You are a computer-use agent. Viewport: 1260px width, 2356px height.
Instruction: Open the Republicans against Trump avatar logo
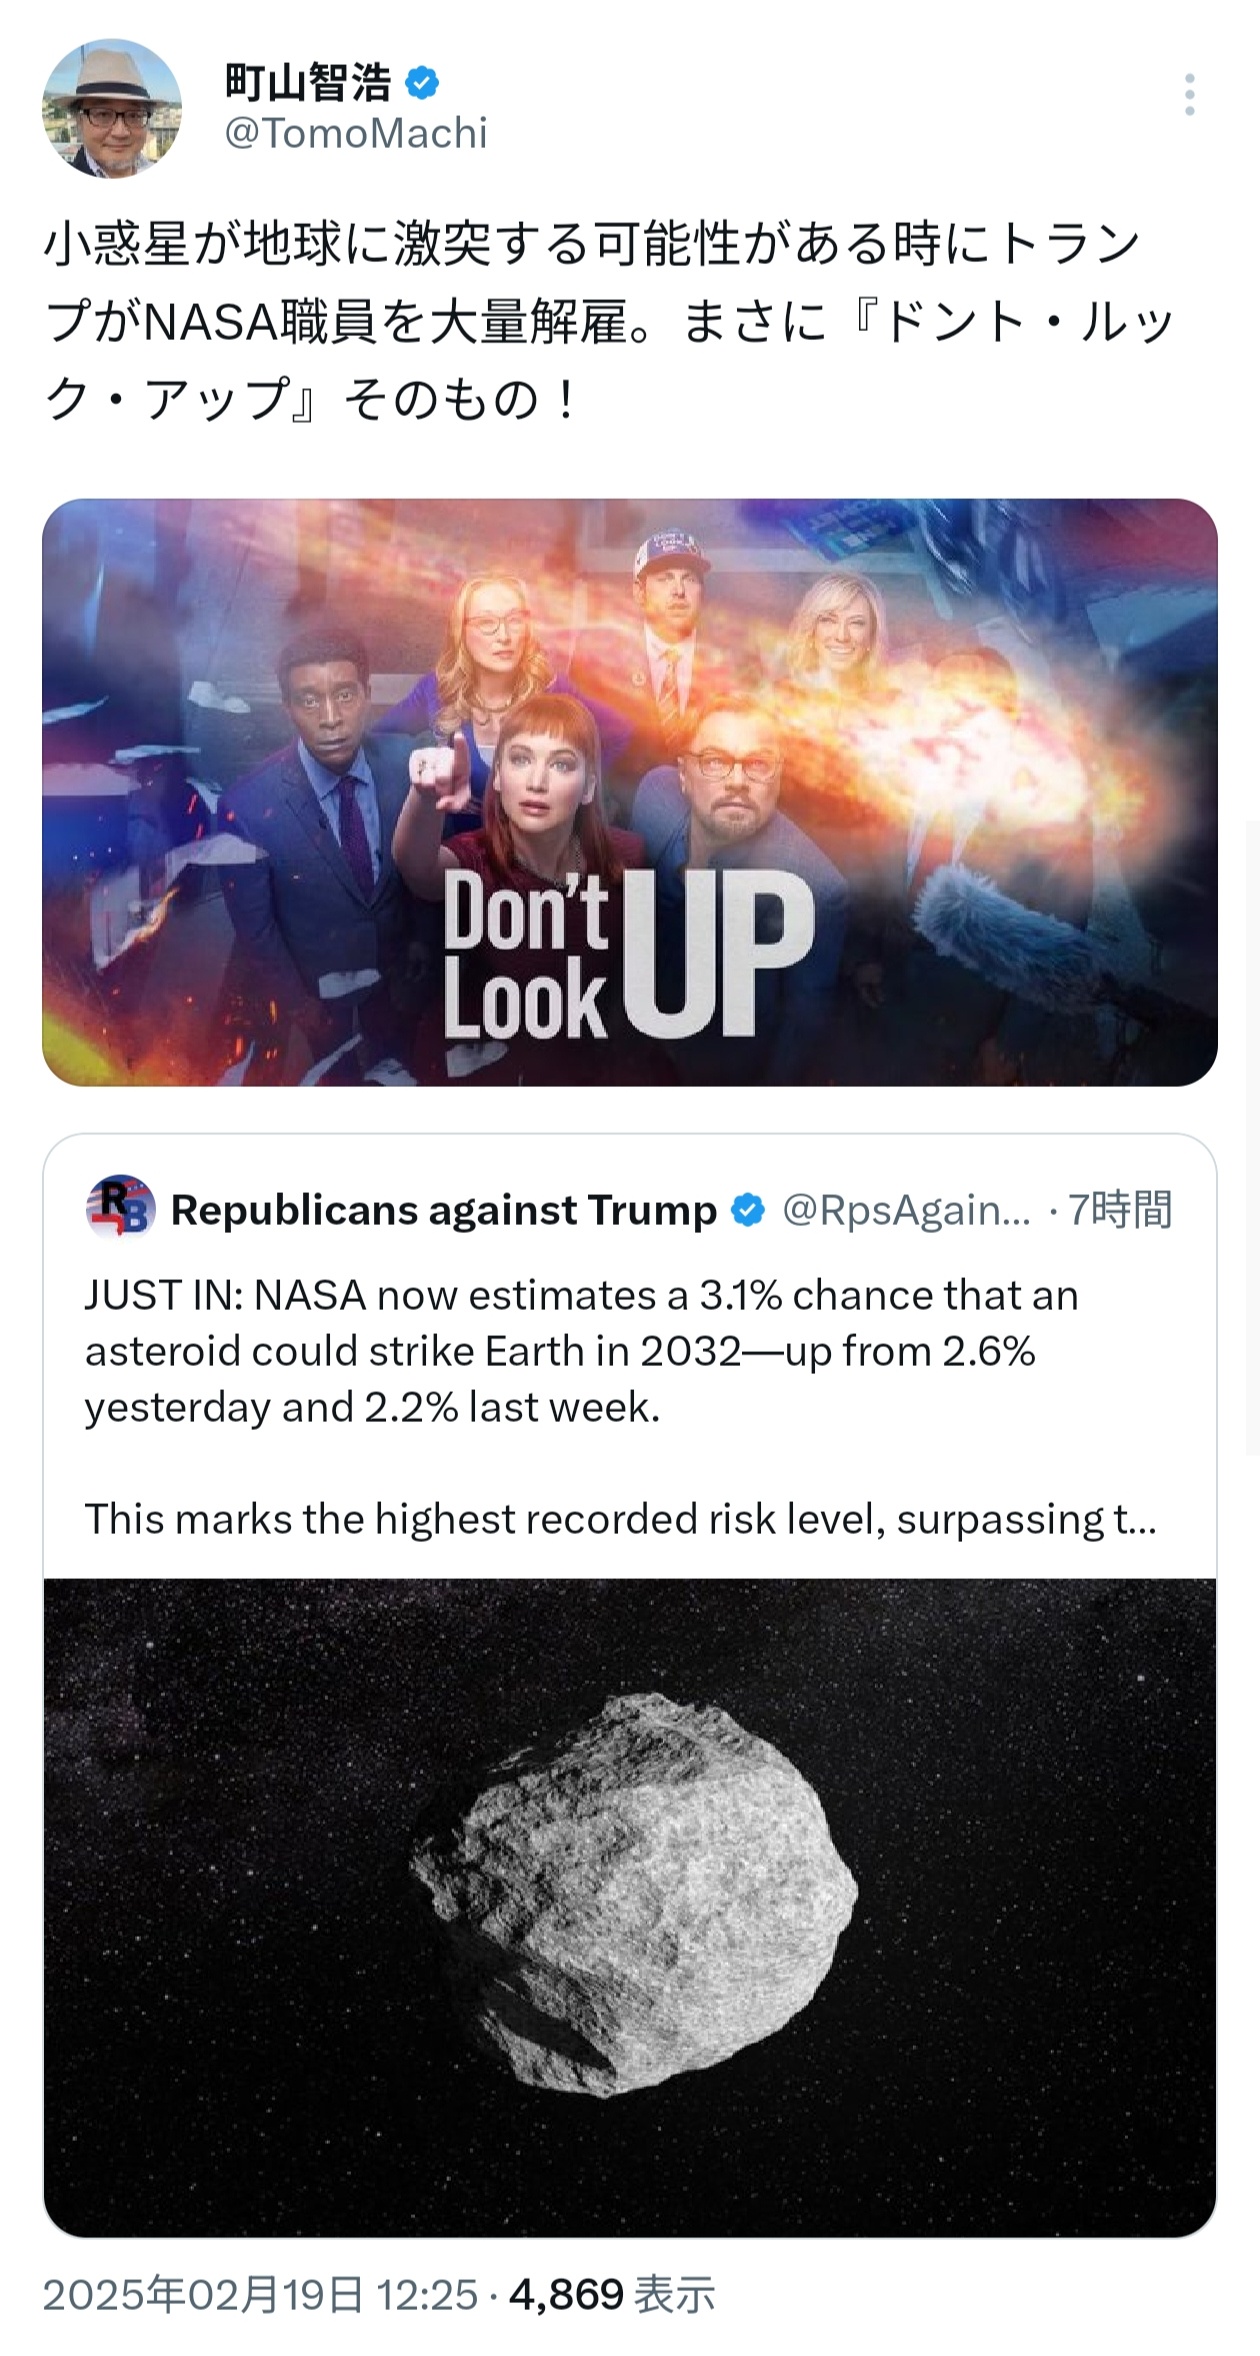click(121, 1207)
